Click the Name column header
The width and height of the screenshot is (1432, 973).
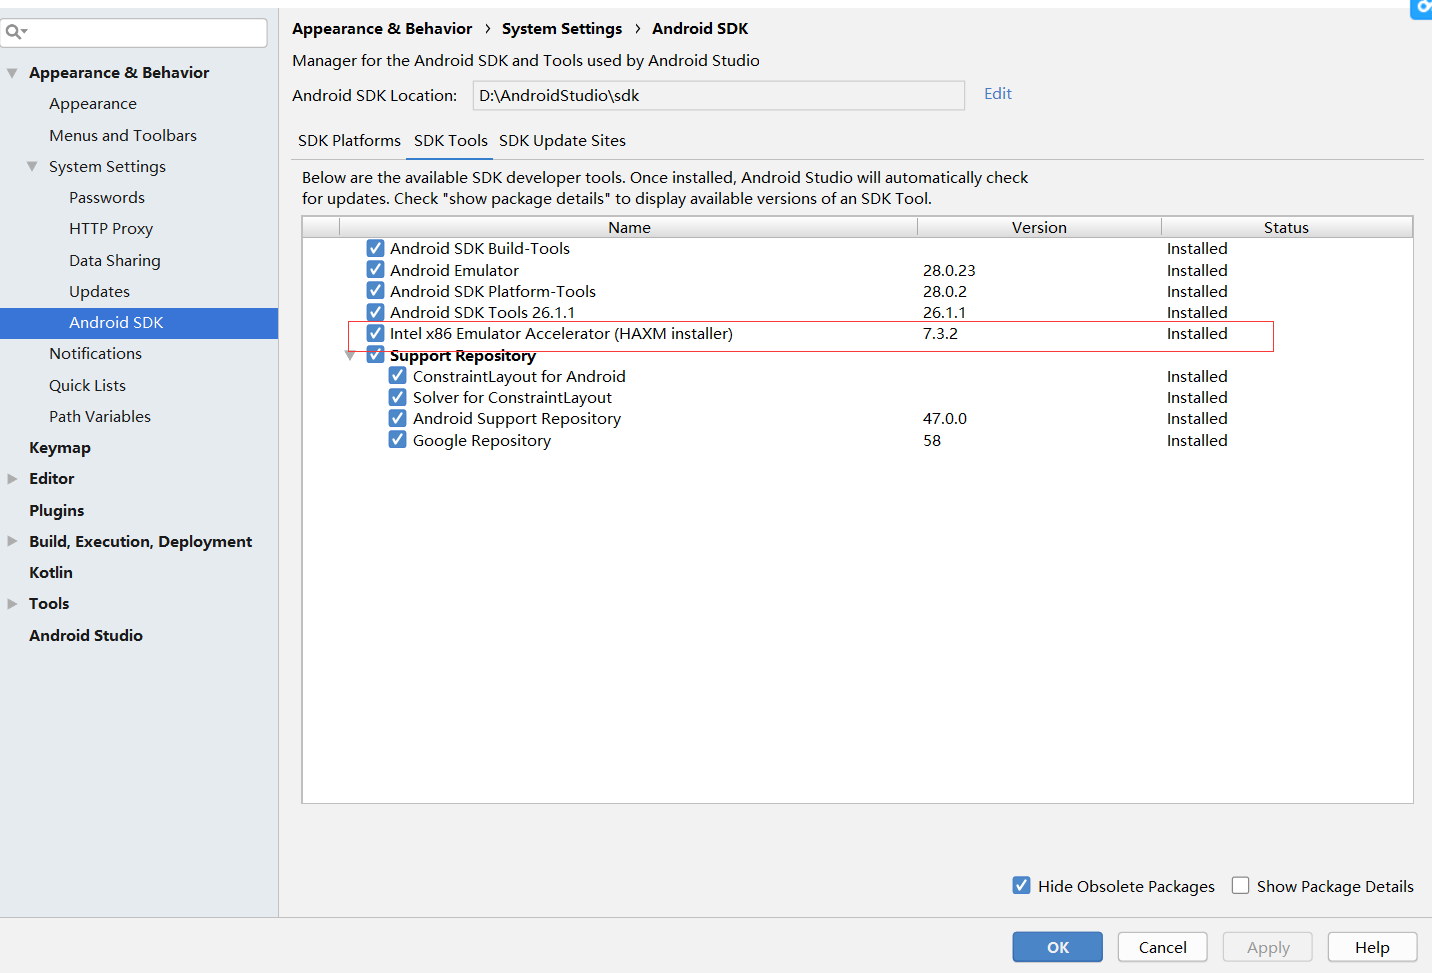coord(629,228)
